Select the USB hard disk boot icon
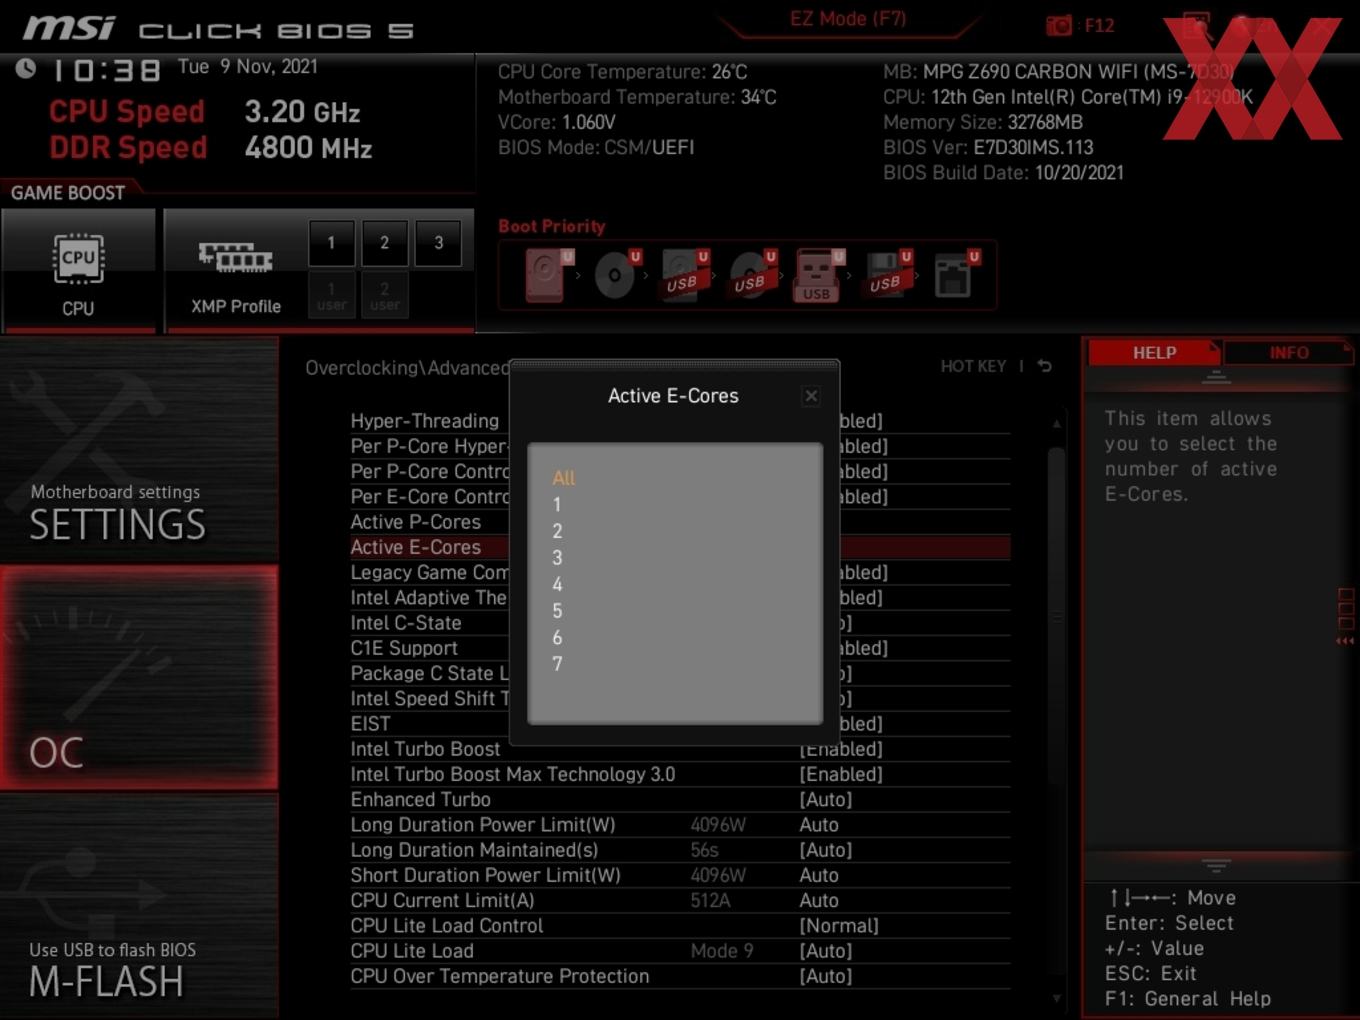This screenshot has height=1020, width=1360. pyautogui.click(x=684, y=275)
